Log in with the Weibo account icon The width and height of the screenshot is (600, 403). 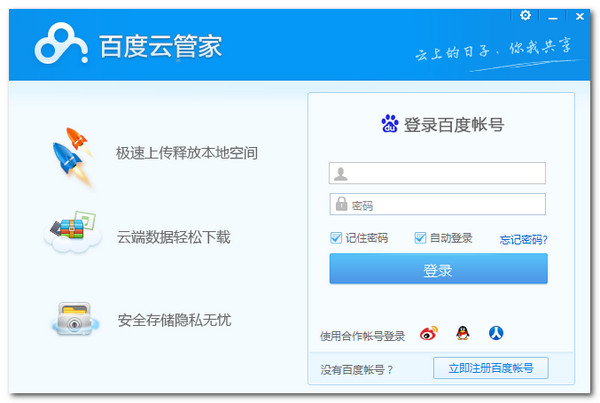pos(429,333)
